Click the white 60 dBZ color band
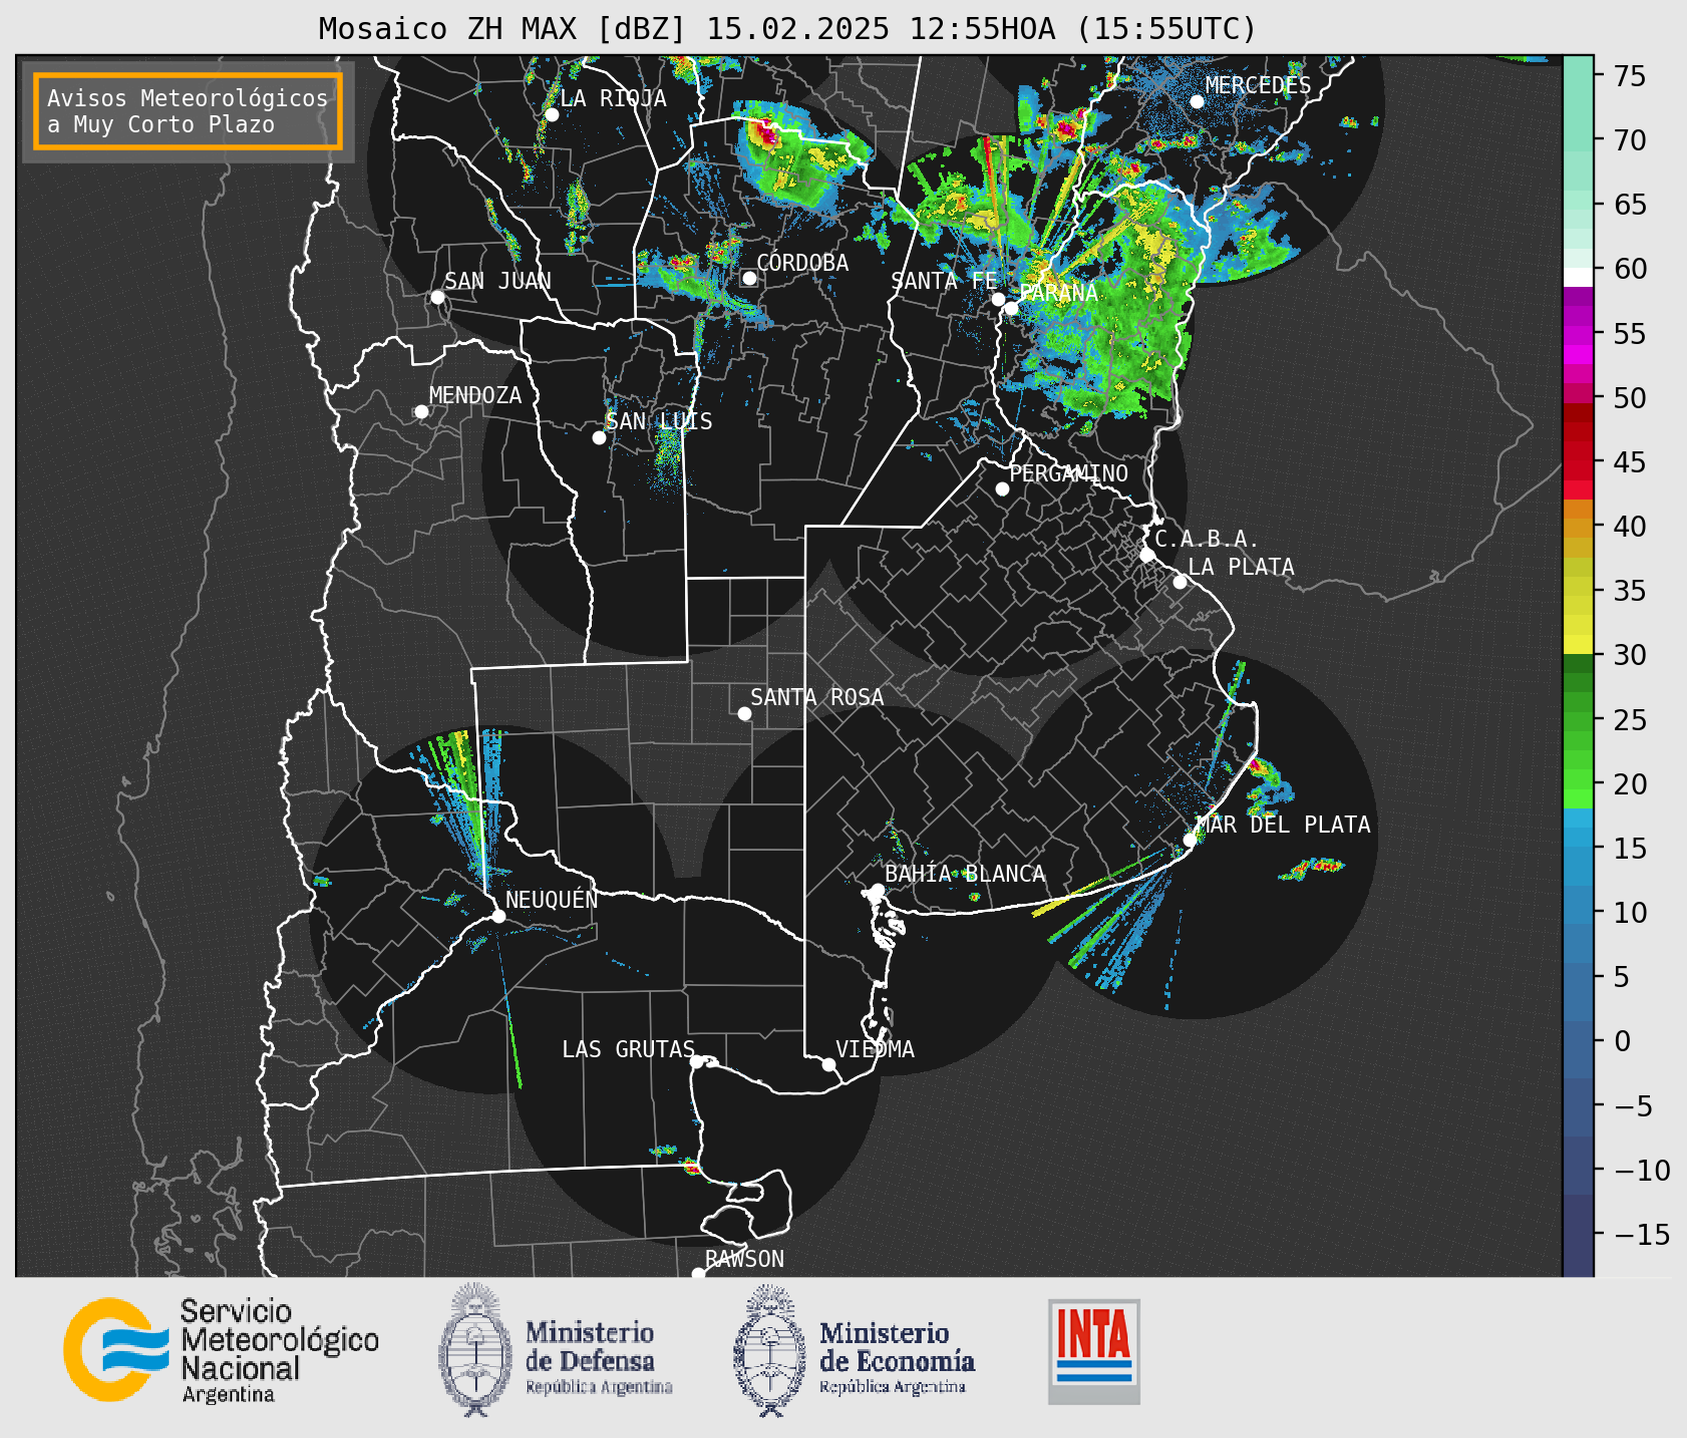Screen dimensions: 1687x1438 1578,277
